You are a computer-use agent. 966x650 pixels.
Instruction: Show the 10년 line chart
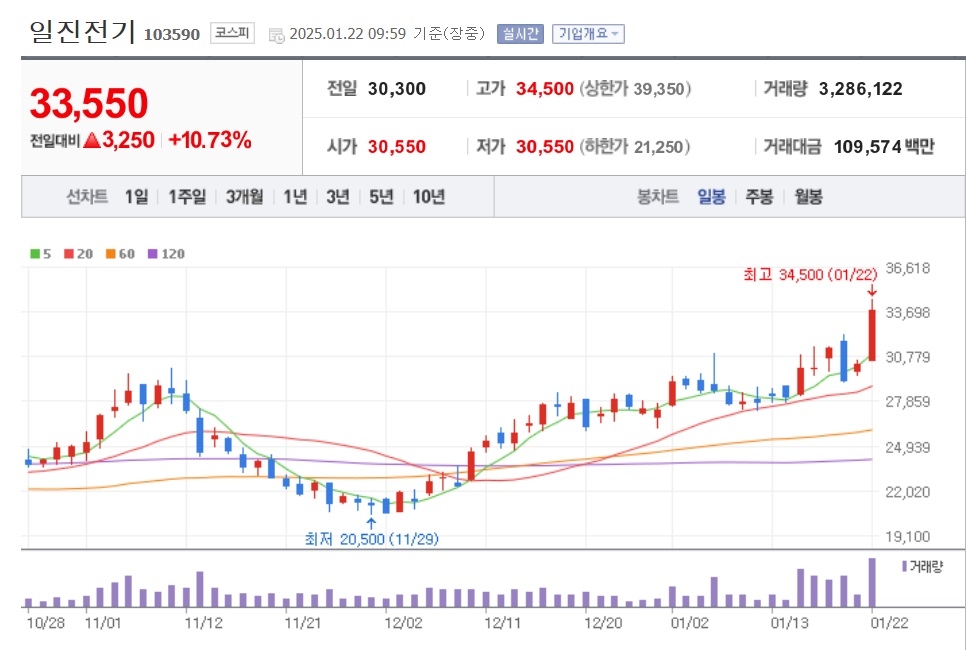coord(429,197)
